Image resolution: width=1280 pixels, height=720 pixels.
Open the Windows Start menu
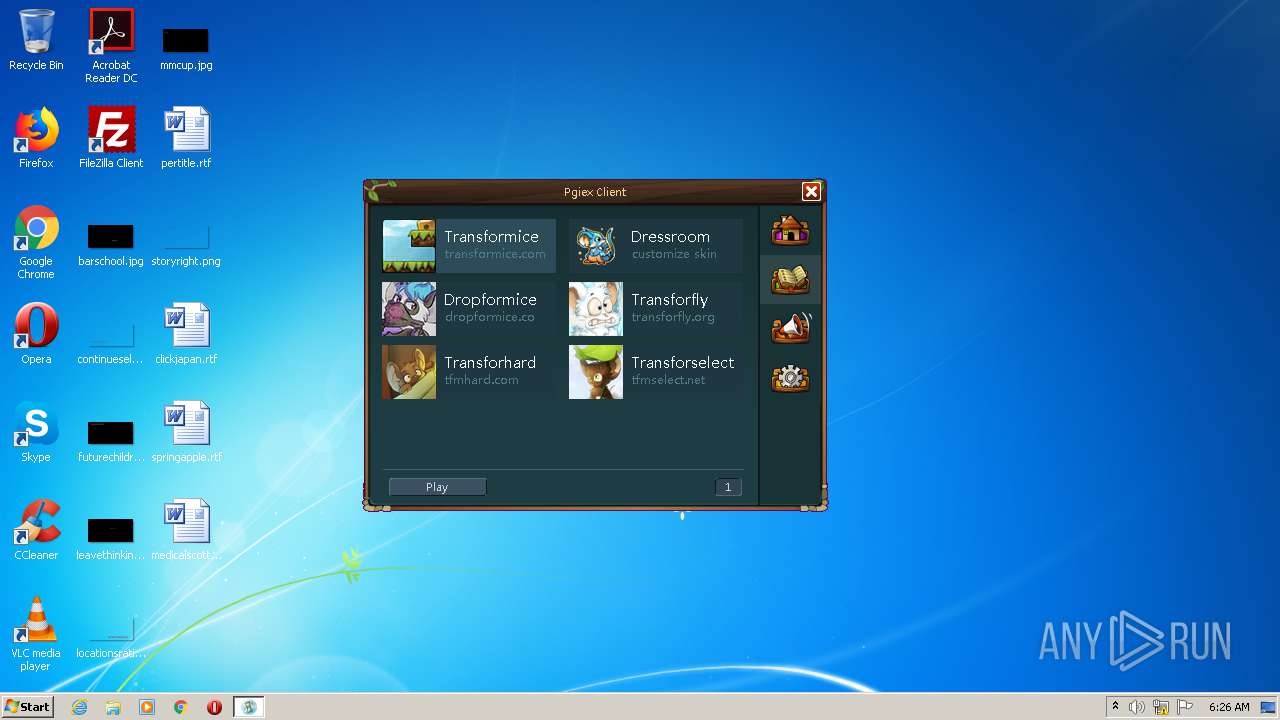click(x=28, y=707)
